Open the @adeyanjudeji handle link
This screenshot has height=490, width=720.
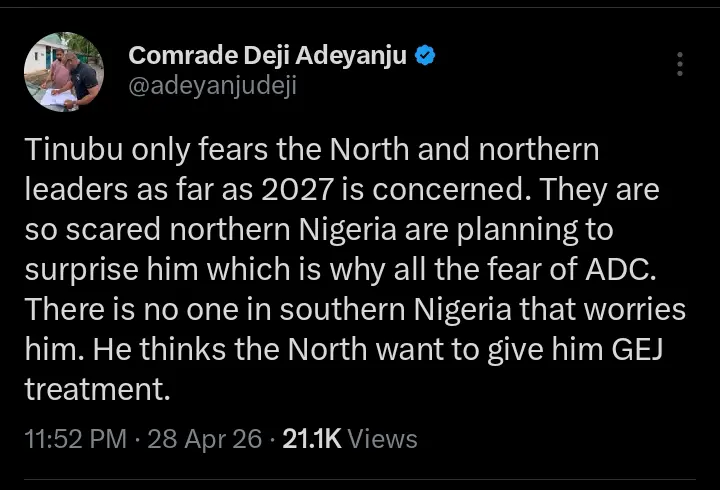pos(212,86)
